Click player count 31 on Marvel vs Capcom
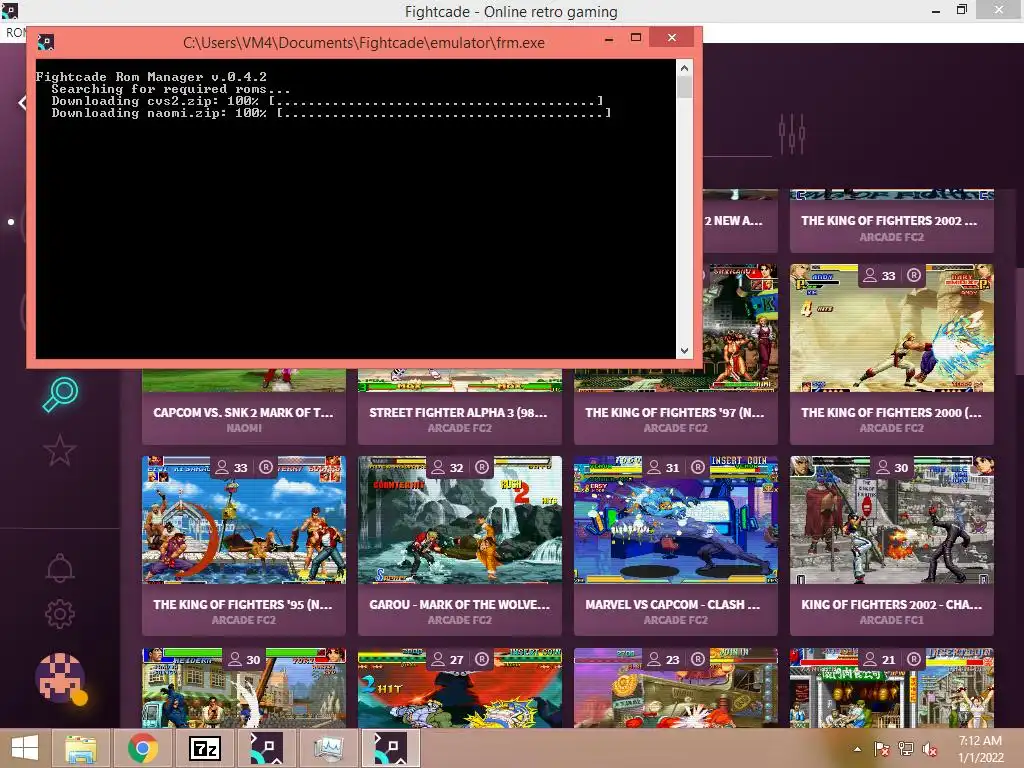 click(x=664, y=468)
